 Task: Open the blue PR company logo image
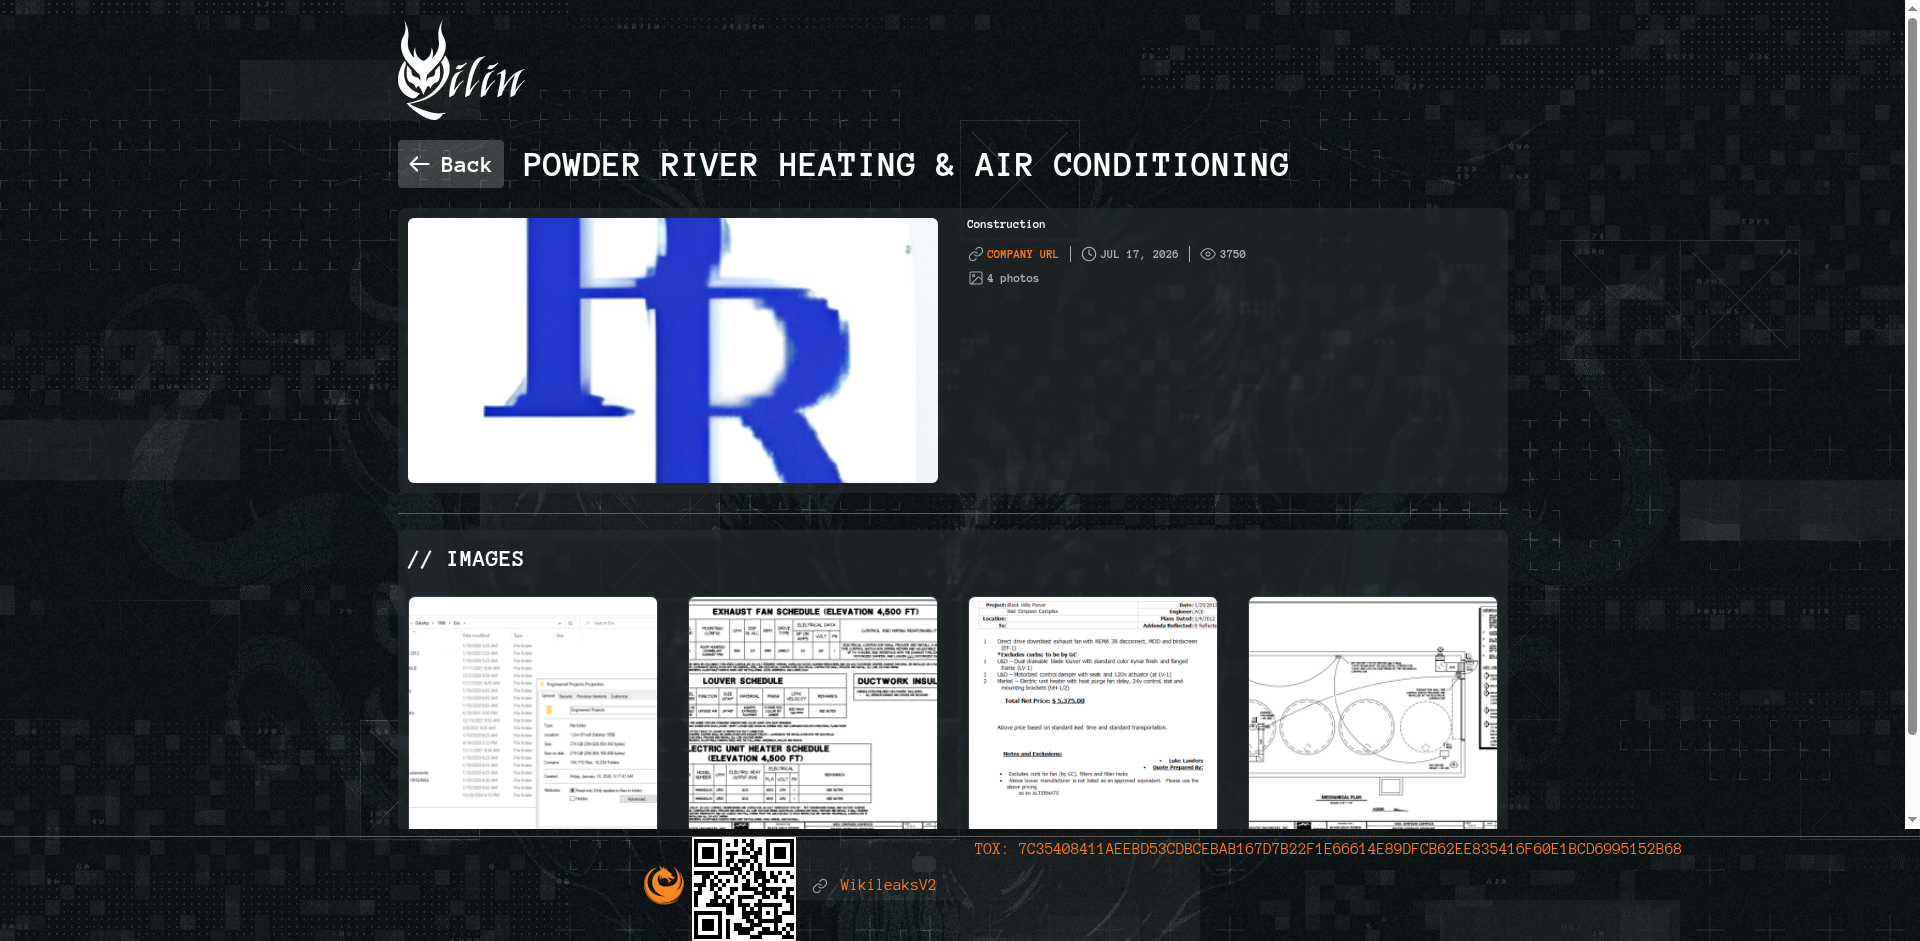click(673, 350)
